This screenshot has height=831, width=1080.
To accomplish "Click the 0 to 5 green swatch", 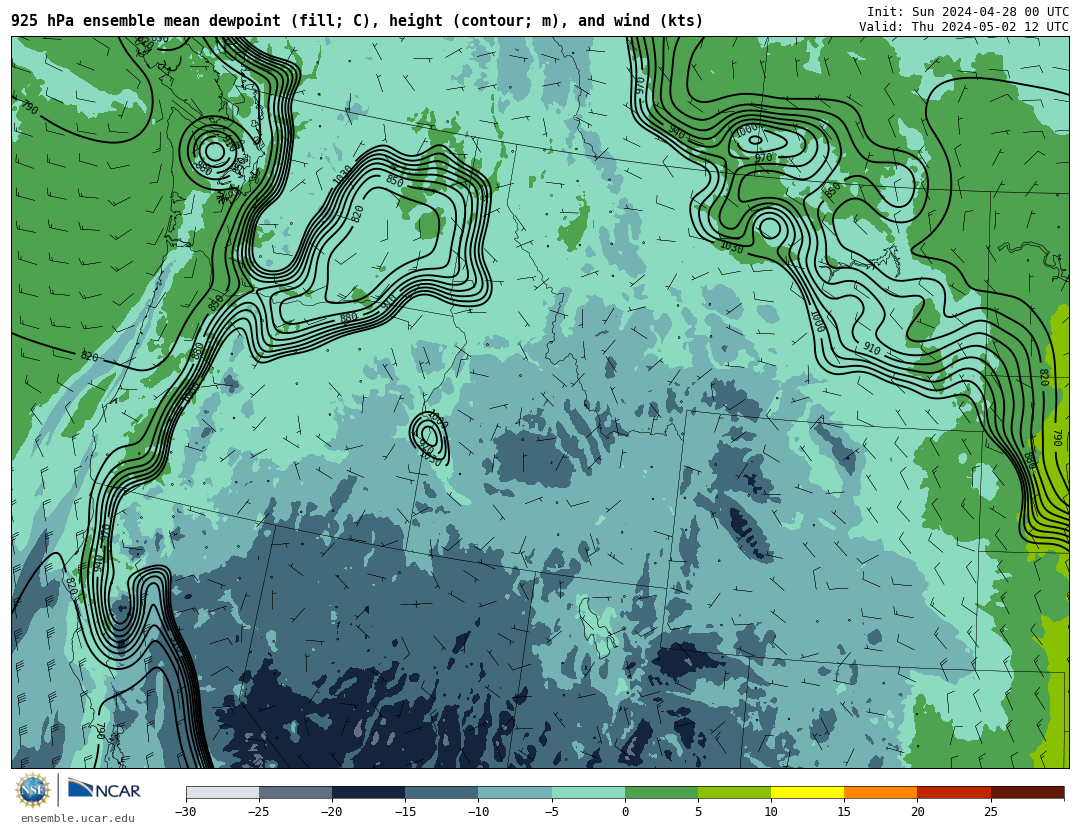I will click(661, 792).
